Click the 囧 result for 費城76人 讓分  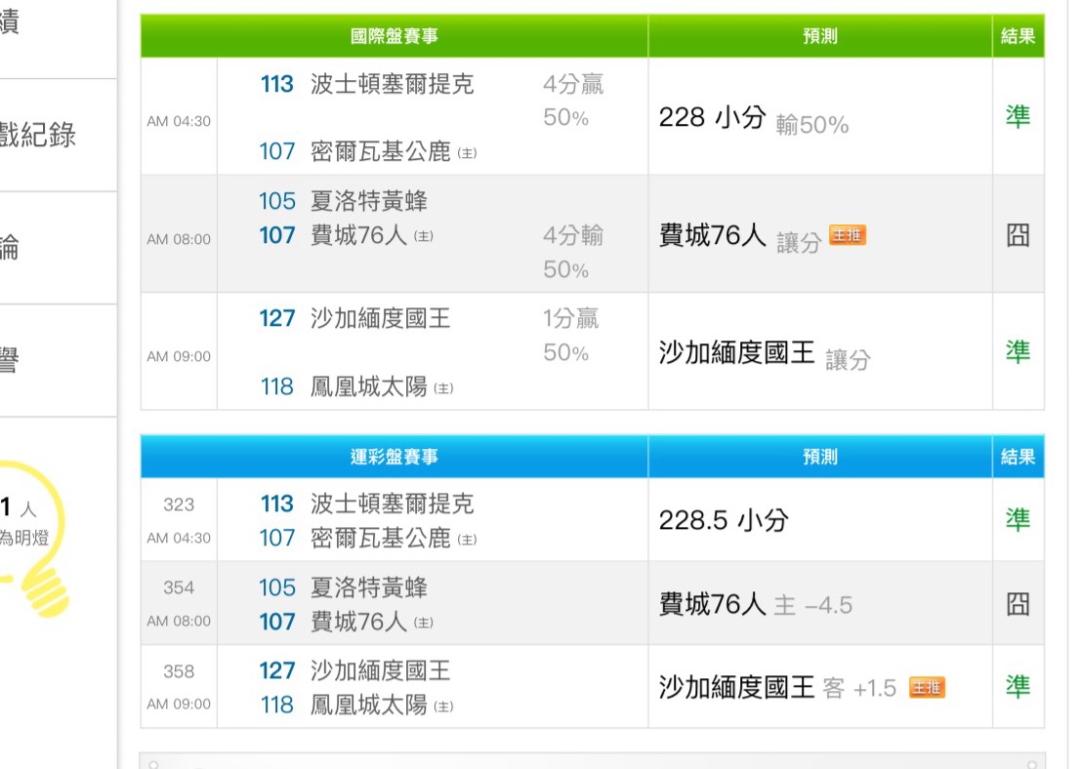point(1018,235)
